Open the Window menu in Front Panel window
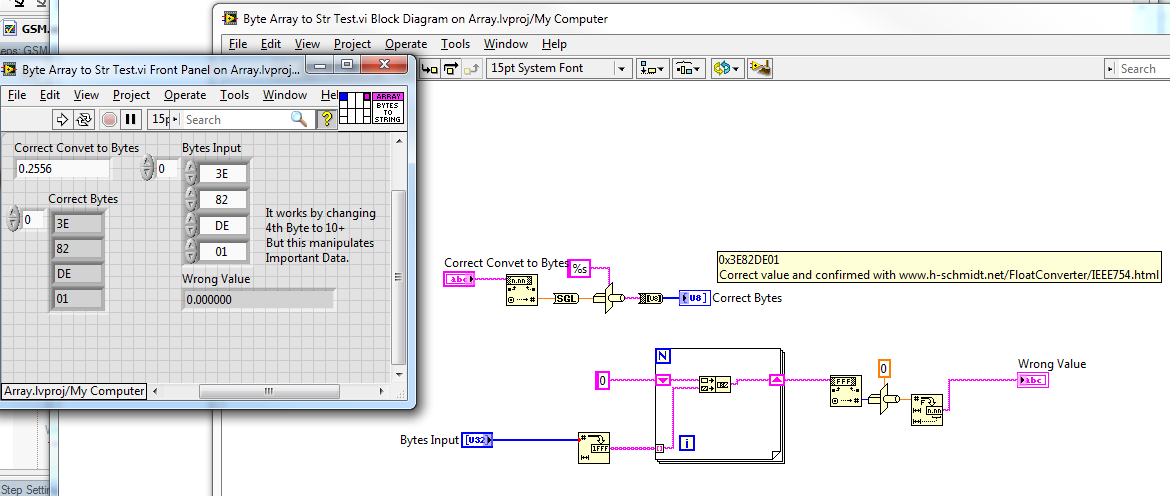The height and width of the screenshot is (496, 1170). point(285,95)
